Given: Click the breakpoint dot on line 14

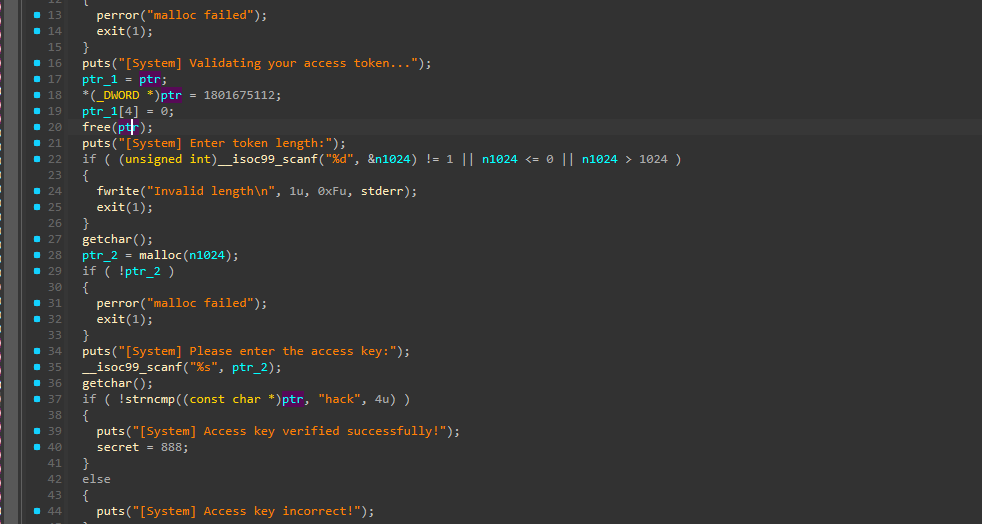Looking at the screenshot, I should (38, 31).
